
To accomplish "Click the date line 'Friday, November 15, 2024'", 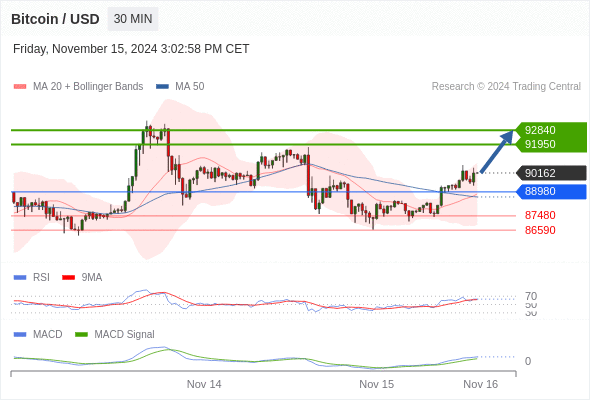I will pyautogui.click(x=131, y=49).
